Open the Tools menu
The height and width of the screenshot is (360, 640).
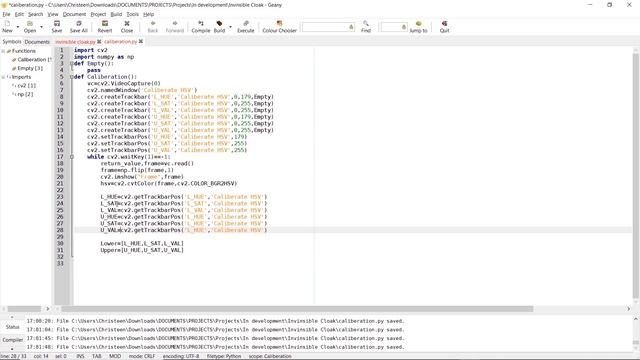pyautogui.click(x=132, y=14)
